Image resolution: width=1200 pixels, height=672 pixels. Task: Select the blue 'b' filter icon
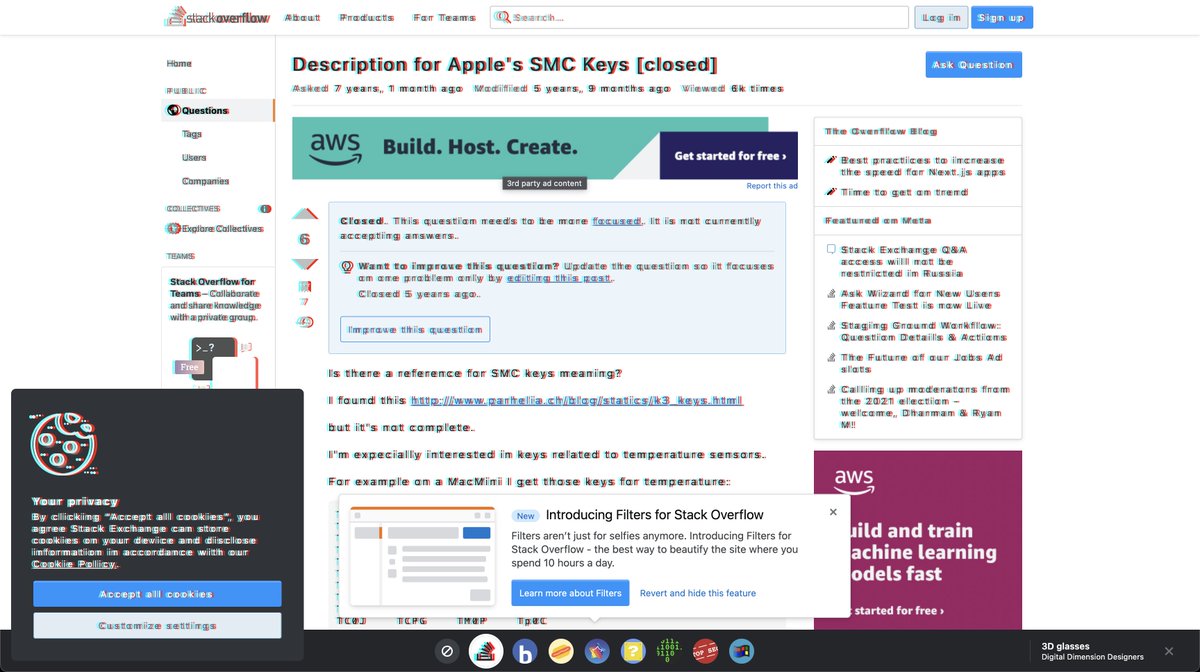point(524,652)
